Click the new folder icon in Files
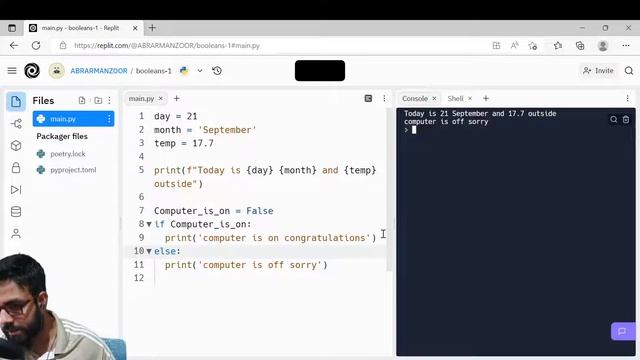640x360 pixels. pyautogui.click(x=98, y=100)
